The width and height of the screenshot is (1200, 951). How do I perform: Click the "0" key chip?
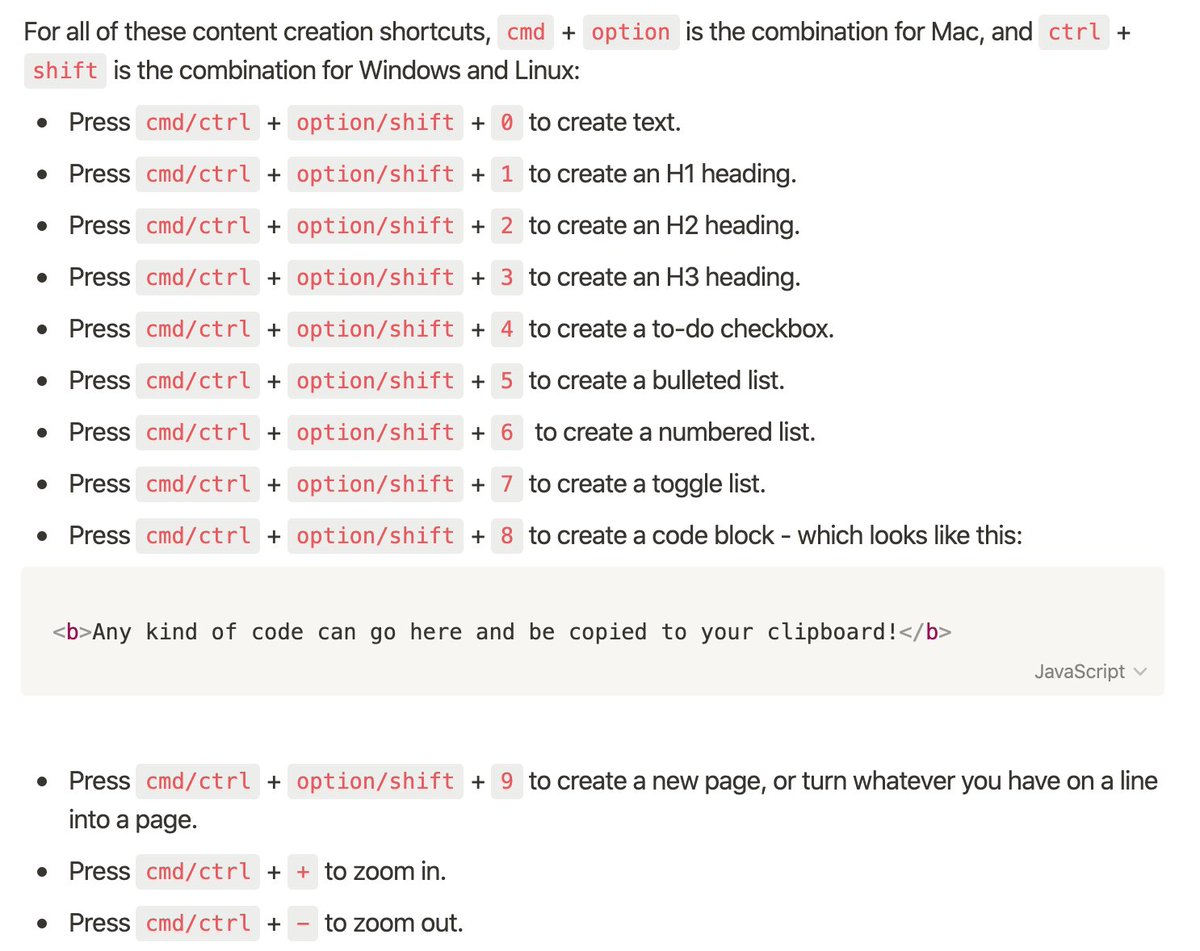tap(507, 123)
